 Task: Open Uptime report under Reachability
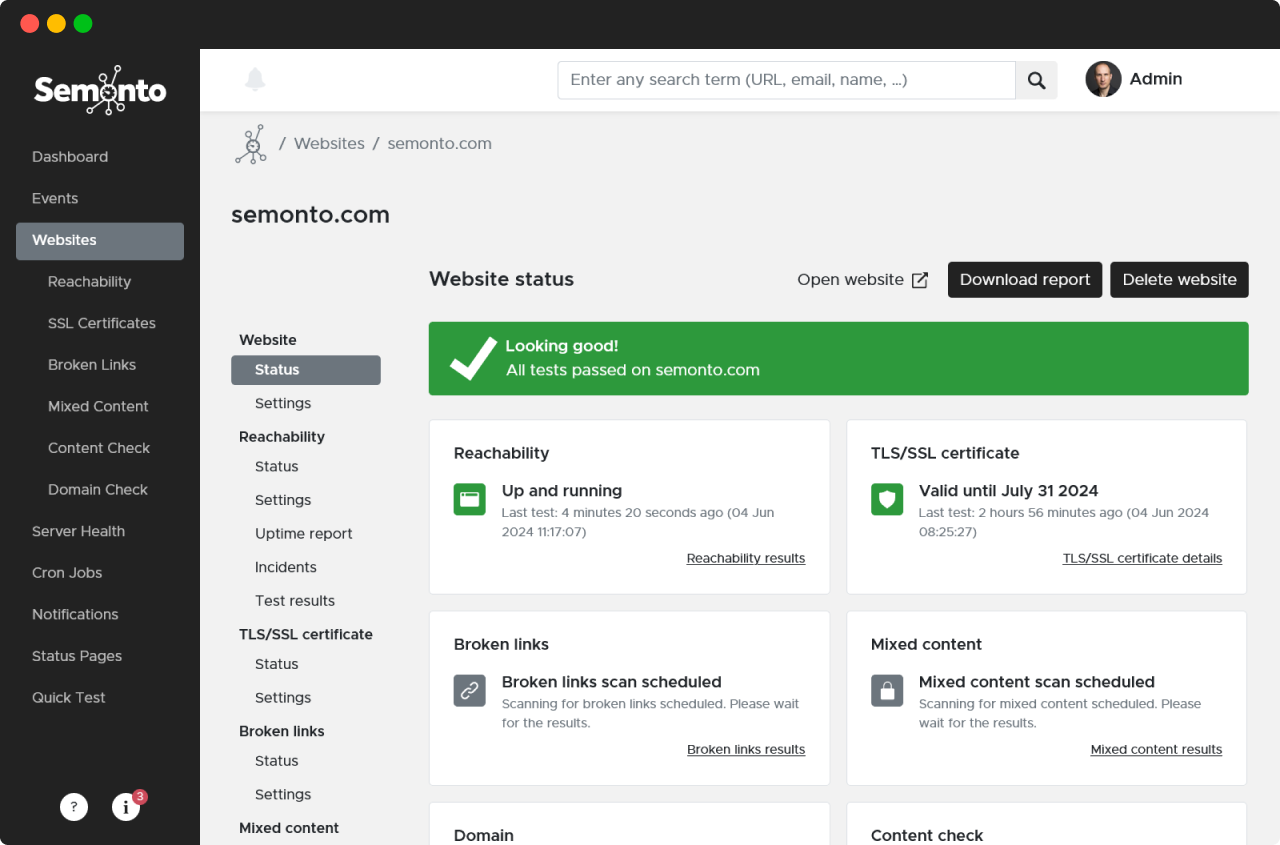304,534
